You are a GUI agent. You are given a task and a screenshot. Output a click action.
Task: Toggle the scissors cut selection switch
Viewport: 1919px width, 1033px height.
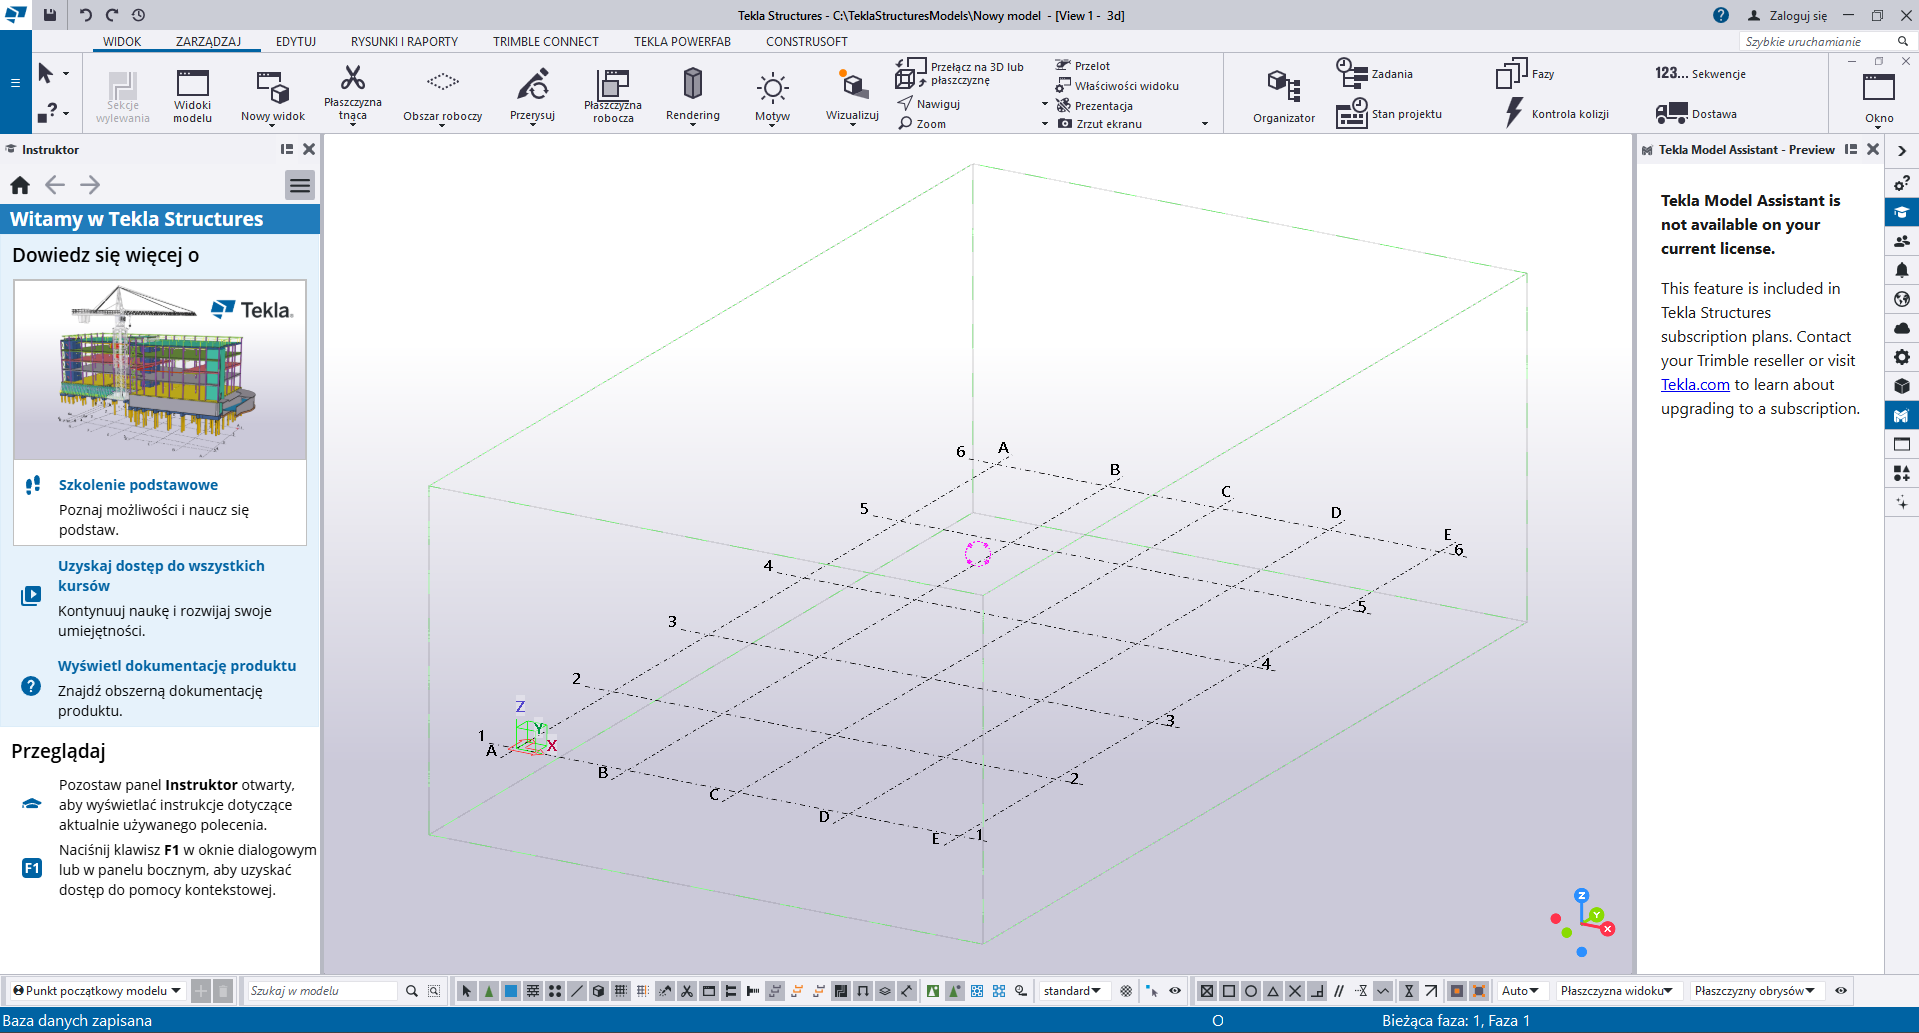pyautogui.click(x=687, y=991)
